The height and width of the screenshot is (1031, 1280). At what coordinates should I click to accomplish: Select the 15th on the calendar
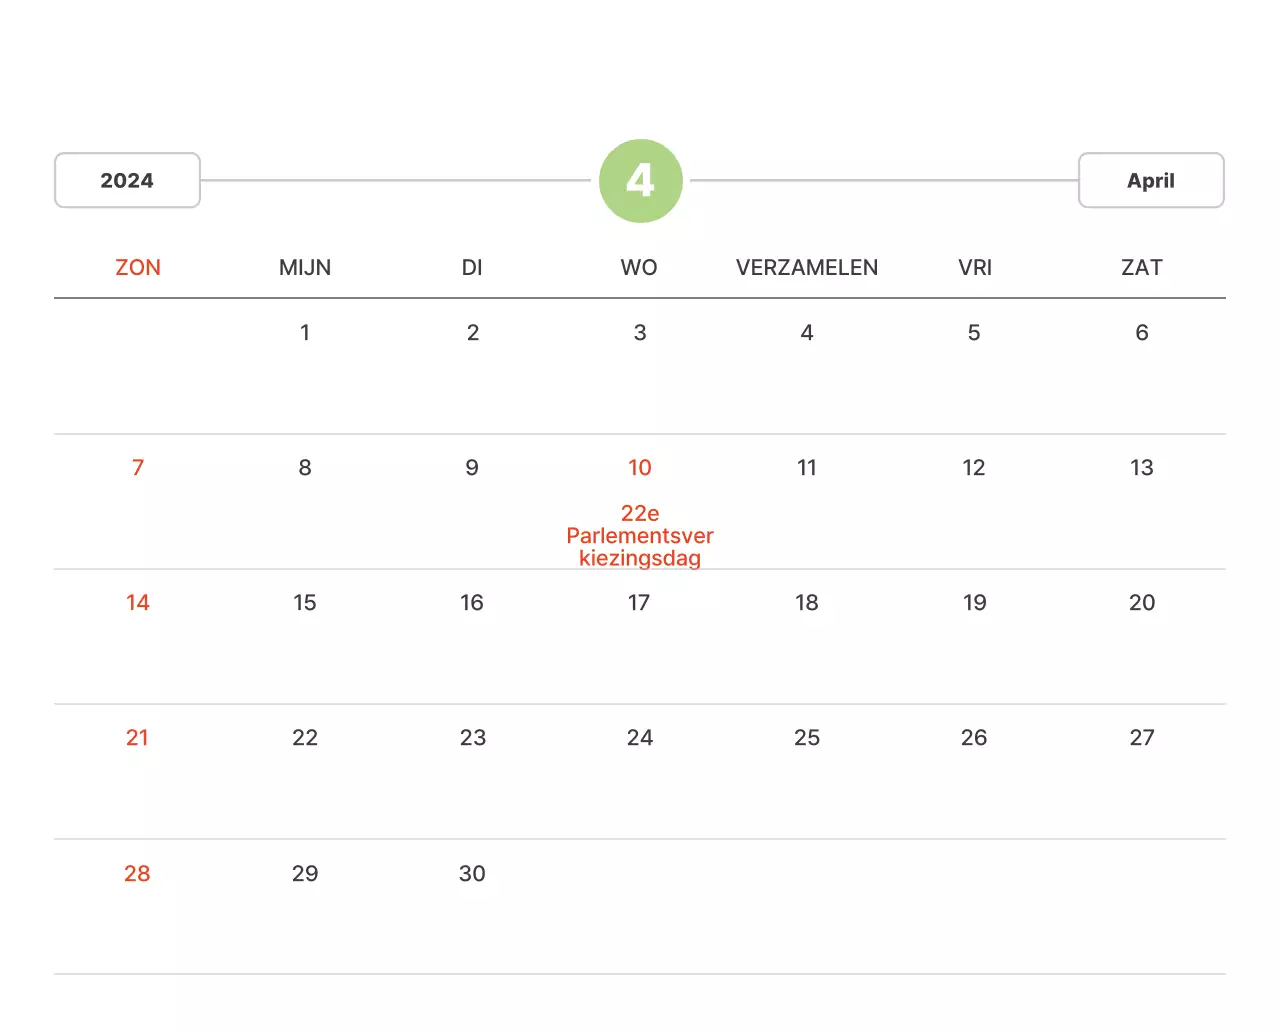coord(305,603)
